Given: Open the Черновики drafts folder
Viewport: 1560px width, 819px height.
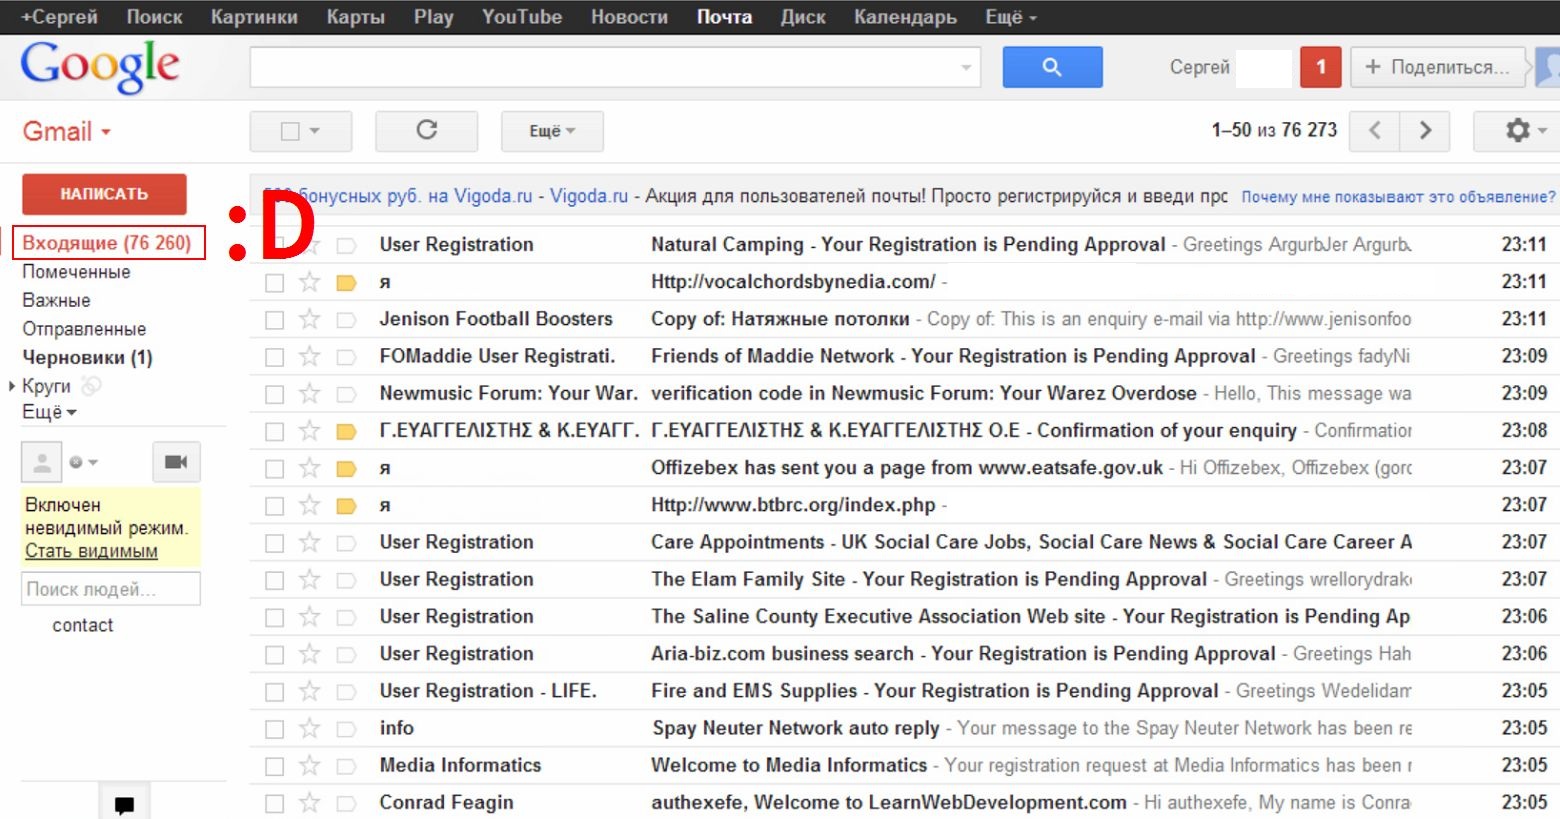Looking at the screenshot, I should (87, 357).
